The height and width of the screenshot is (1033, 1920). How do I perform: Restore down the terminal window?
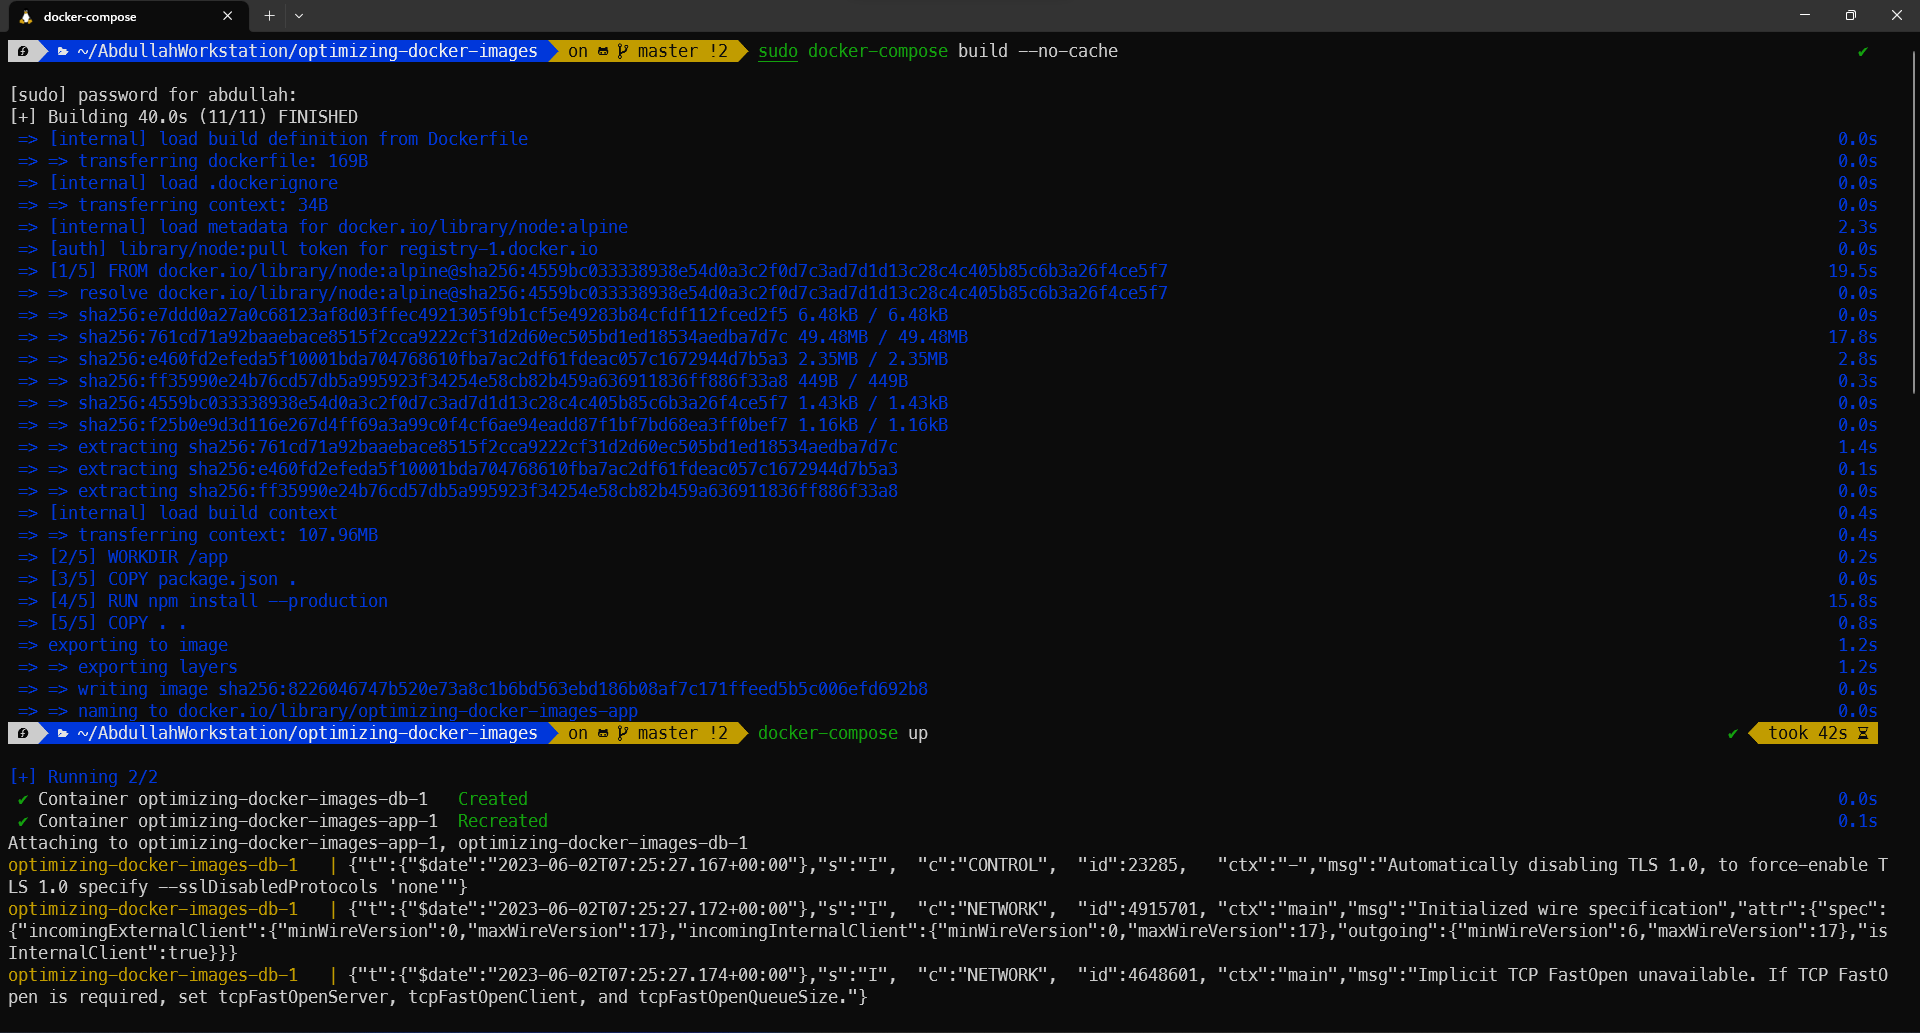pos(1850,15)
